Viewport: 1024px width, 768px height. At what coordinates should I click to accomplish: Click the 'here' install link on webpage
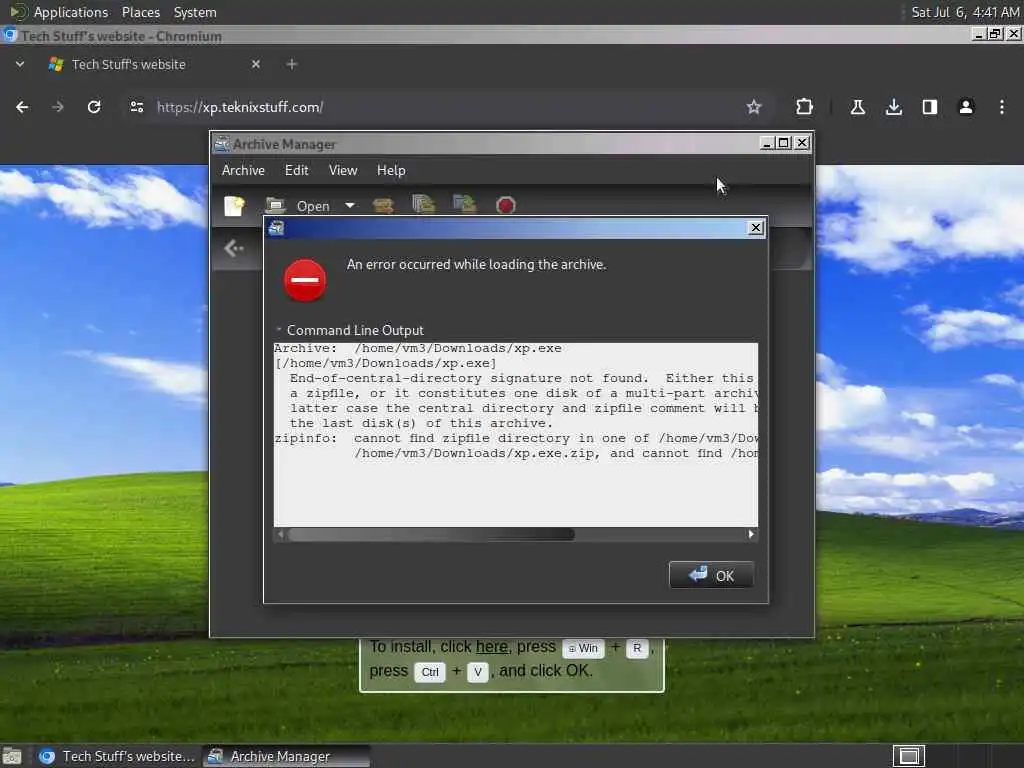coord(492,647)
